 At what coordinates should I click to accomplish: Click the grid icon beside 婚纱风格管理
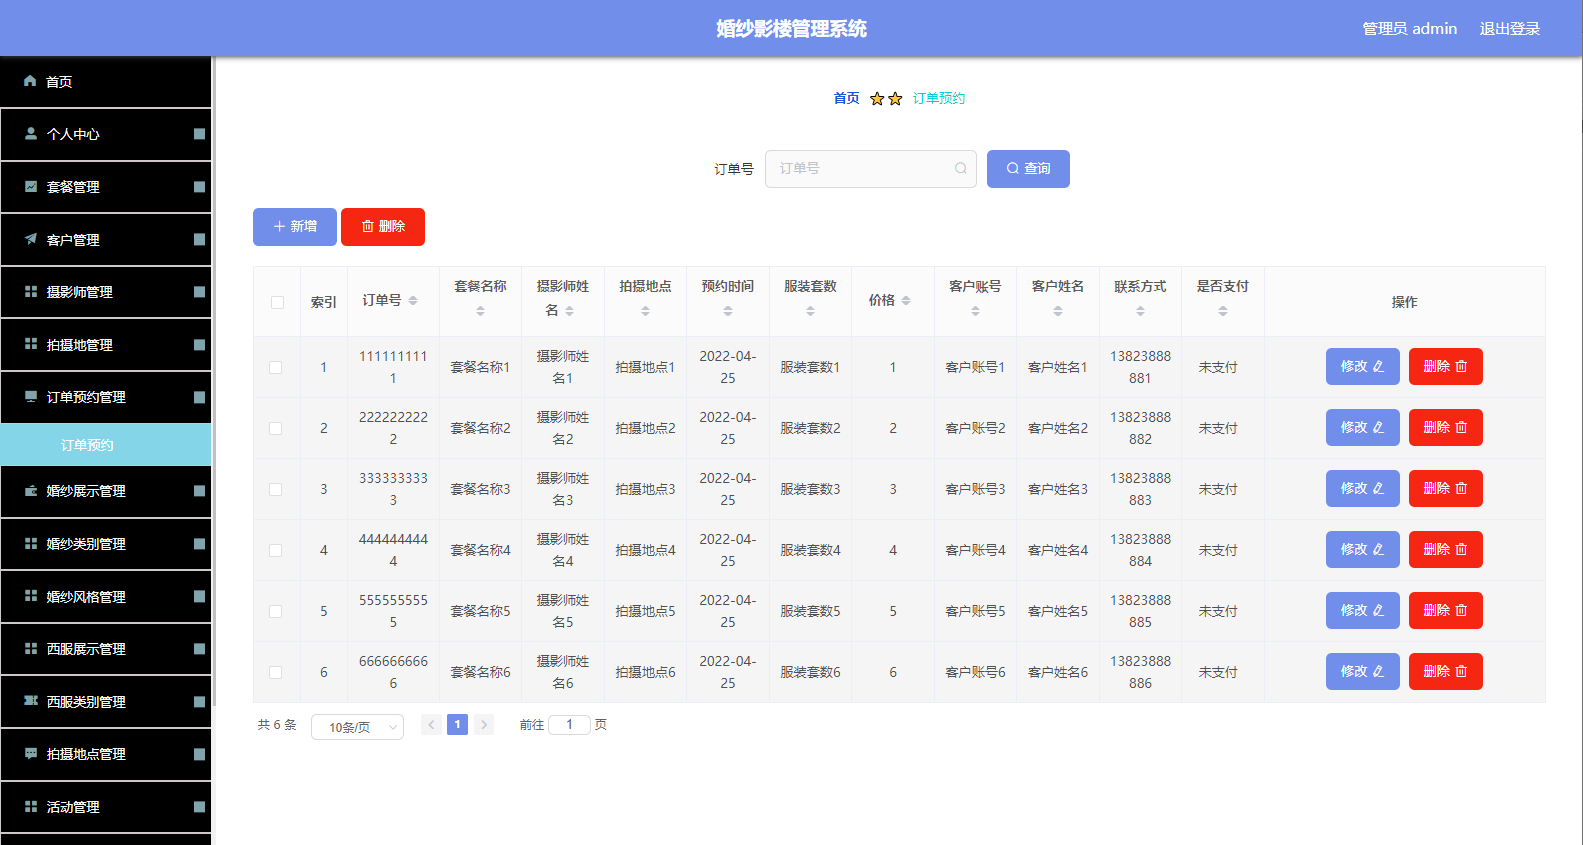tap(31, 596)
